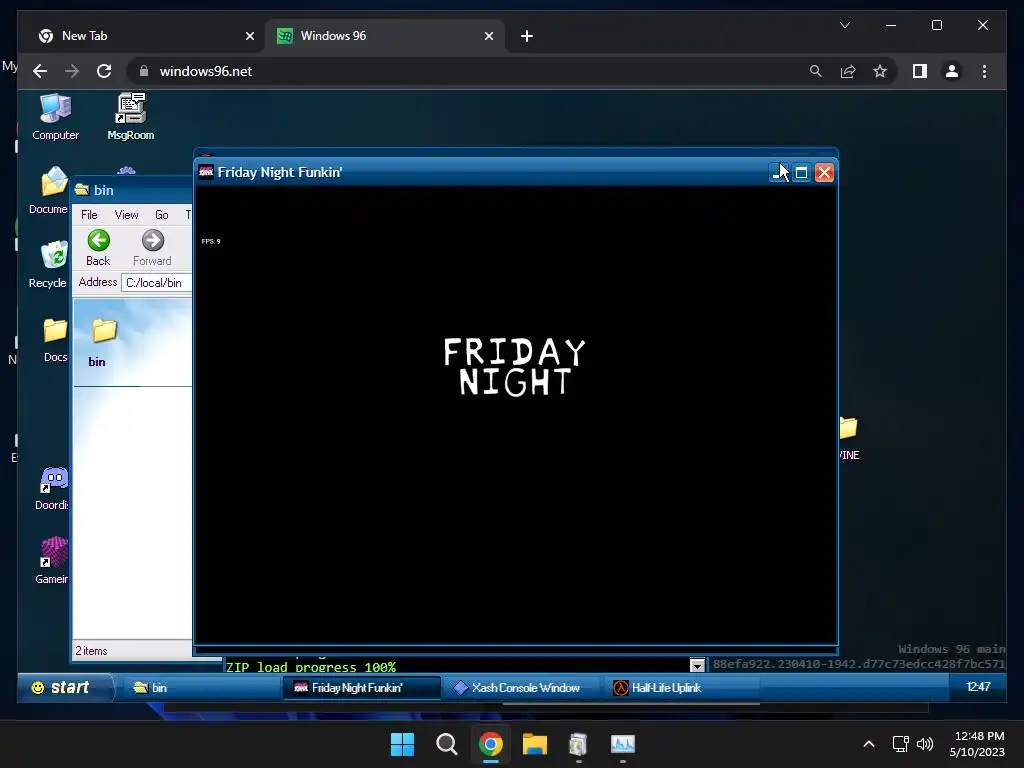Viewport: 1024px width, 768px height.
Task: Click the zoom magnifier icon in address bar
Action: 816,71
